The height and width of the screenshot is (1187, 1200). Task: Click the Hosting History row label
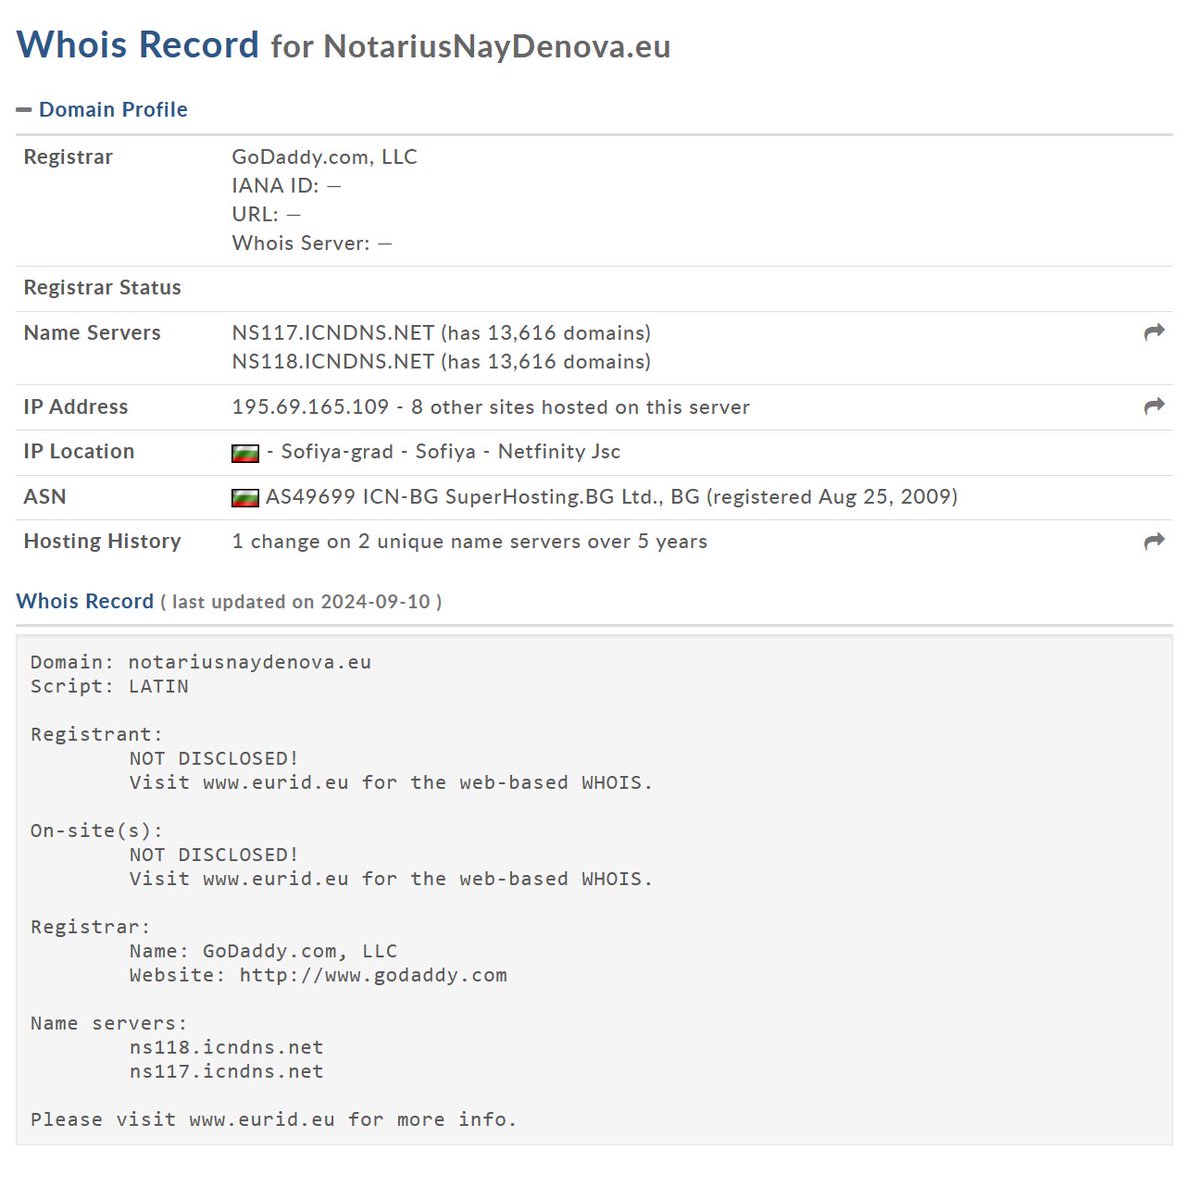coord(102,541)
